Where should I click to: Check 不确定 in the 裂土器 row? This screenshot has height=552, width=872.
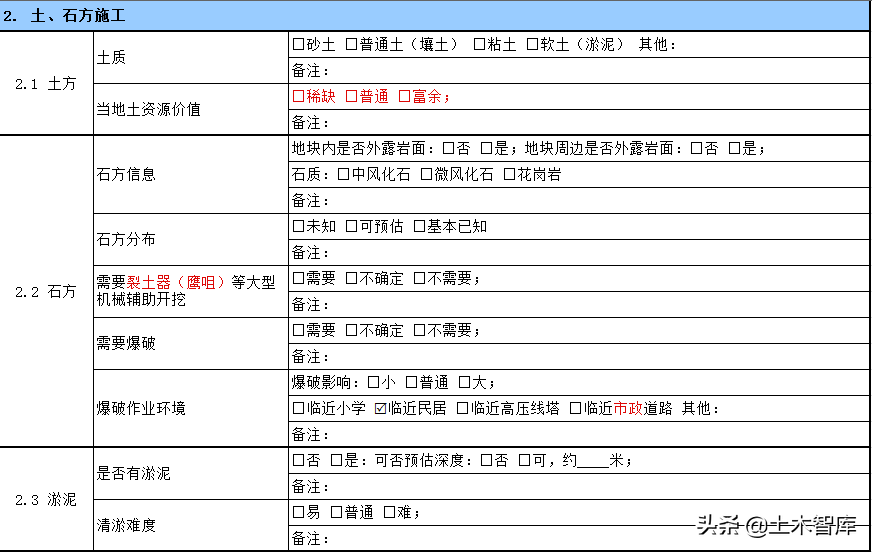point(351,279)
